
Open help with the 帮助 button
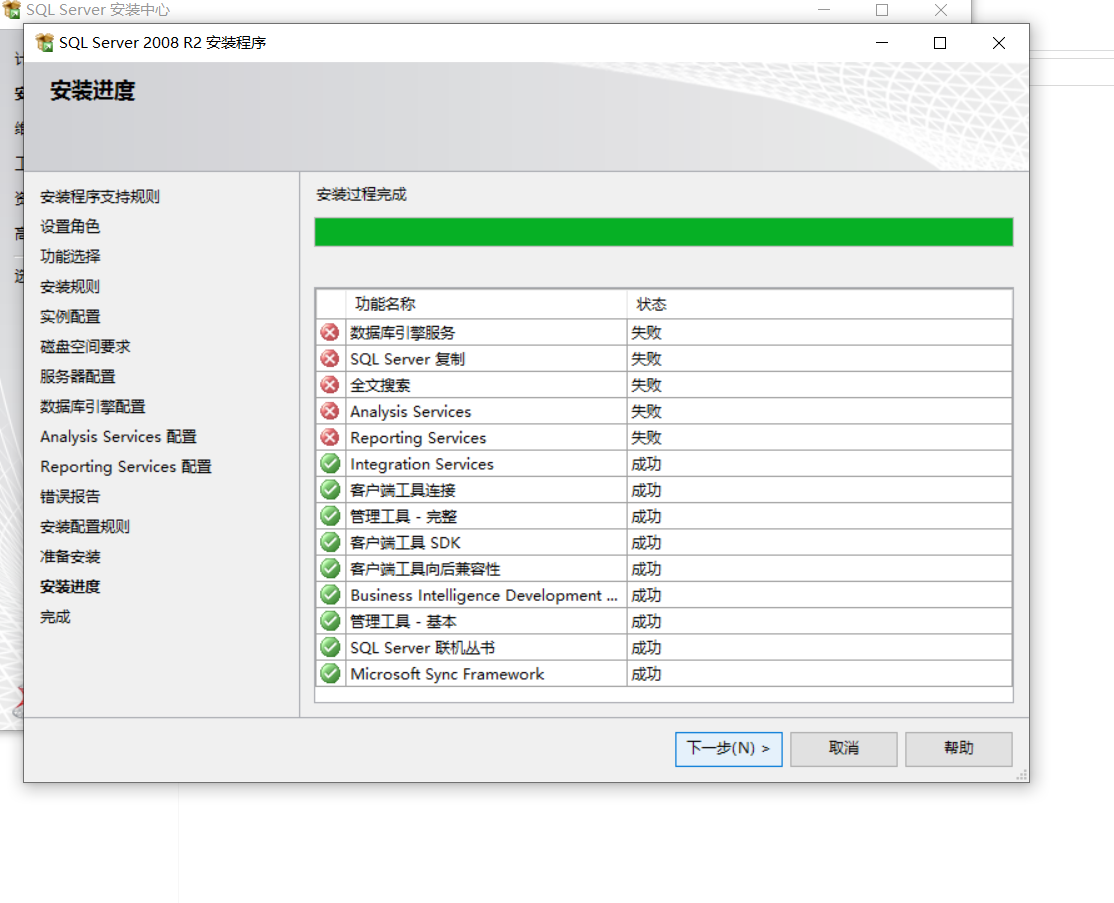[958, 749]
